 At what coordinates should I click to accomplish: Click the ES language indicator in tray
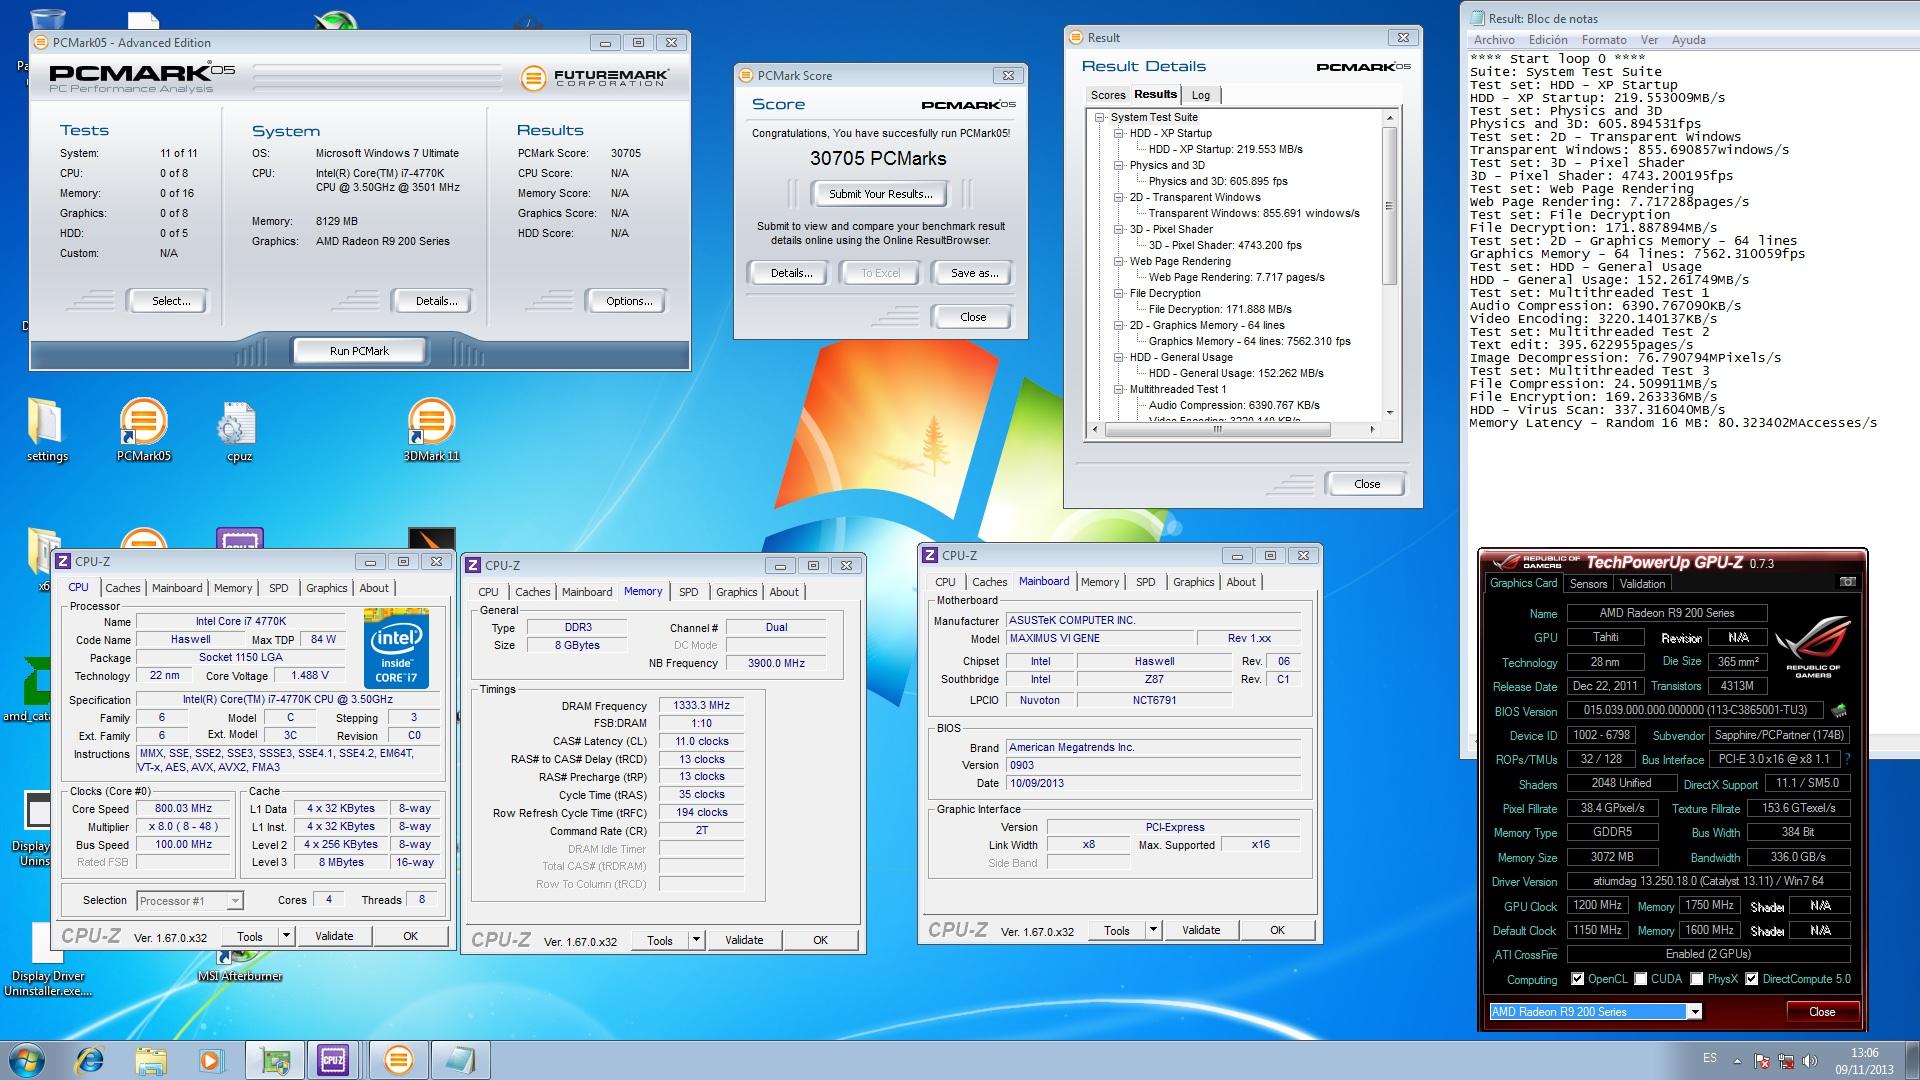pyautogui.click(x=1710, y=1058)
